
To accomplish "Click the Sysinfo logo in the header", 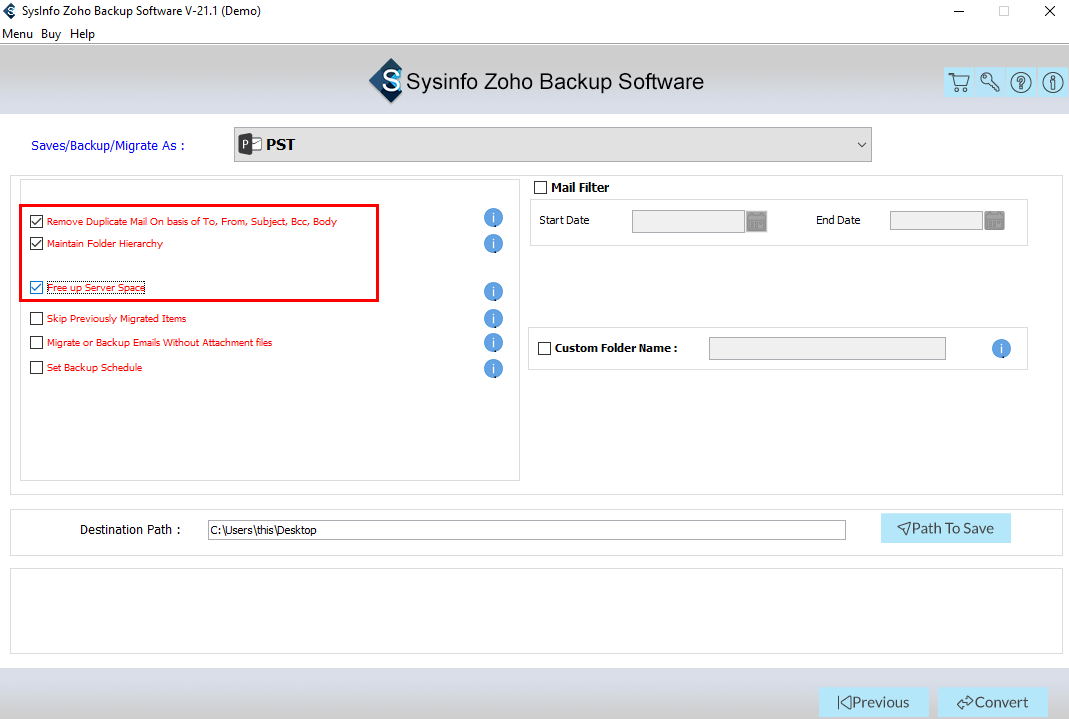I will [387, 81].
